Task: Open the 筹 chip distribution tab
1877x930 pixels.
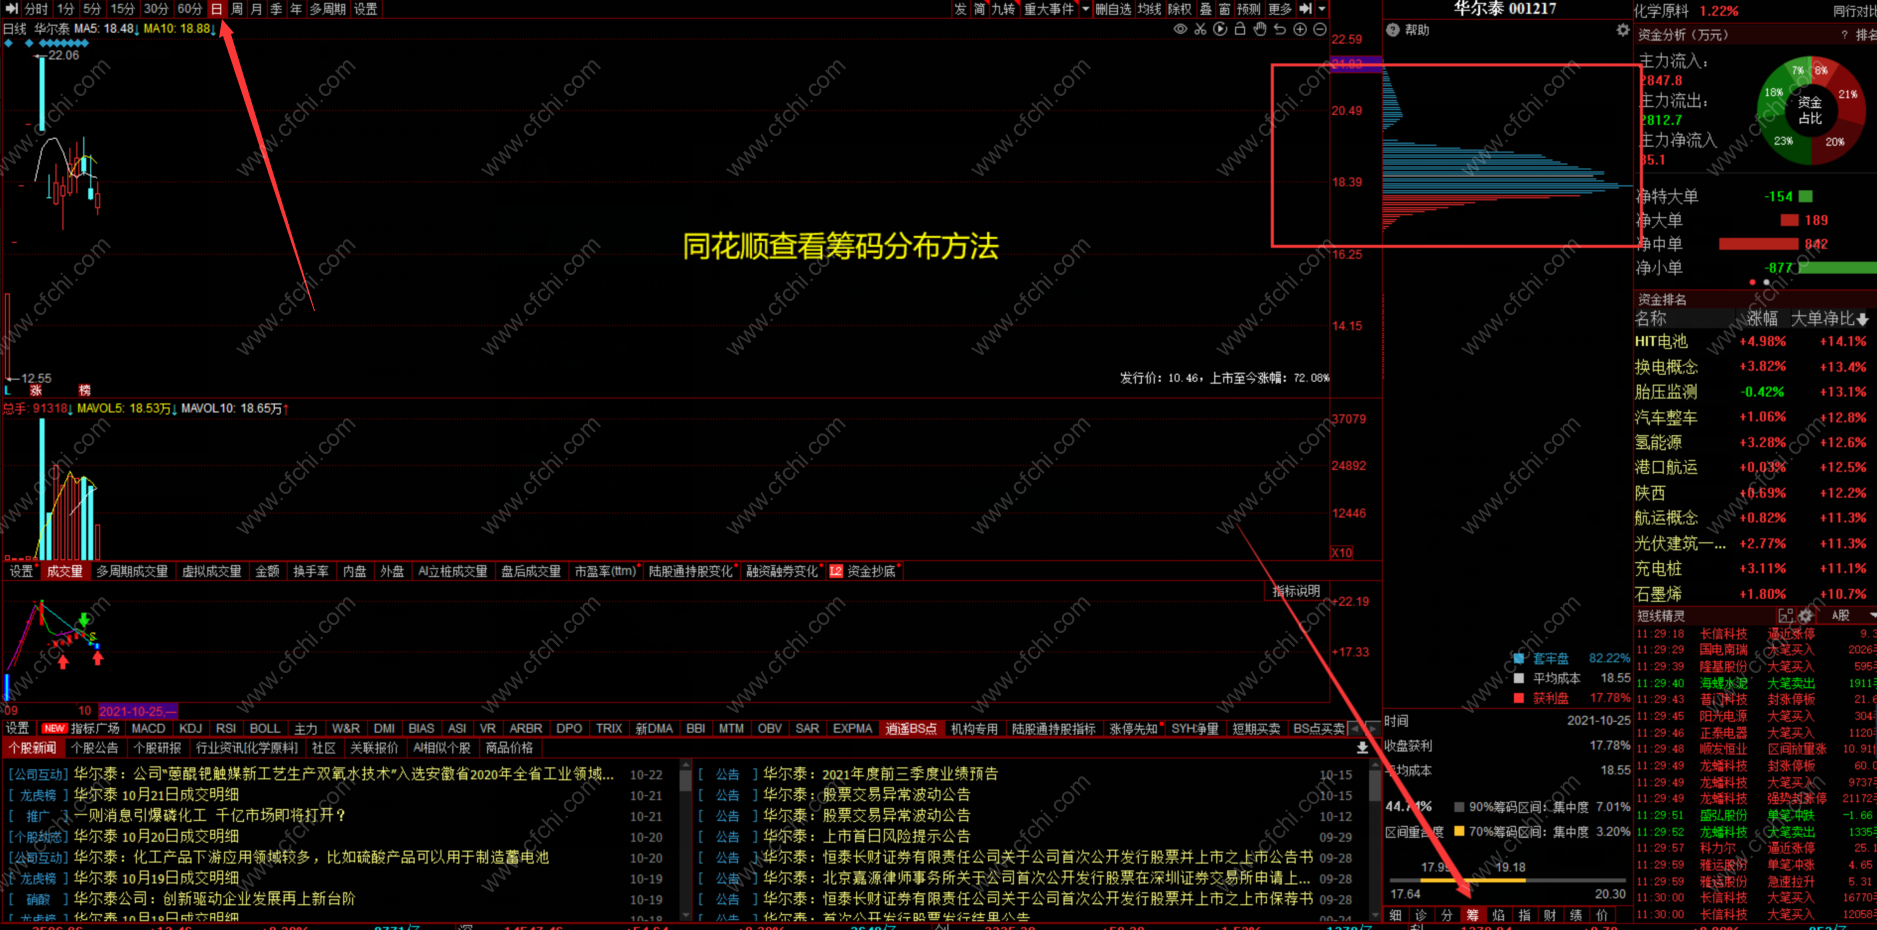Action: tap(1472, 915)
